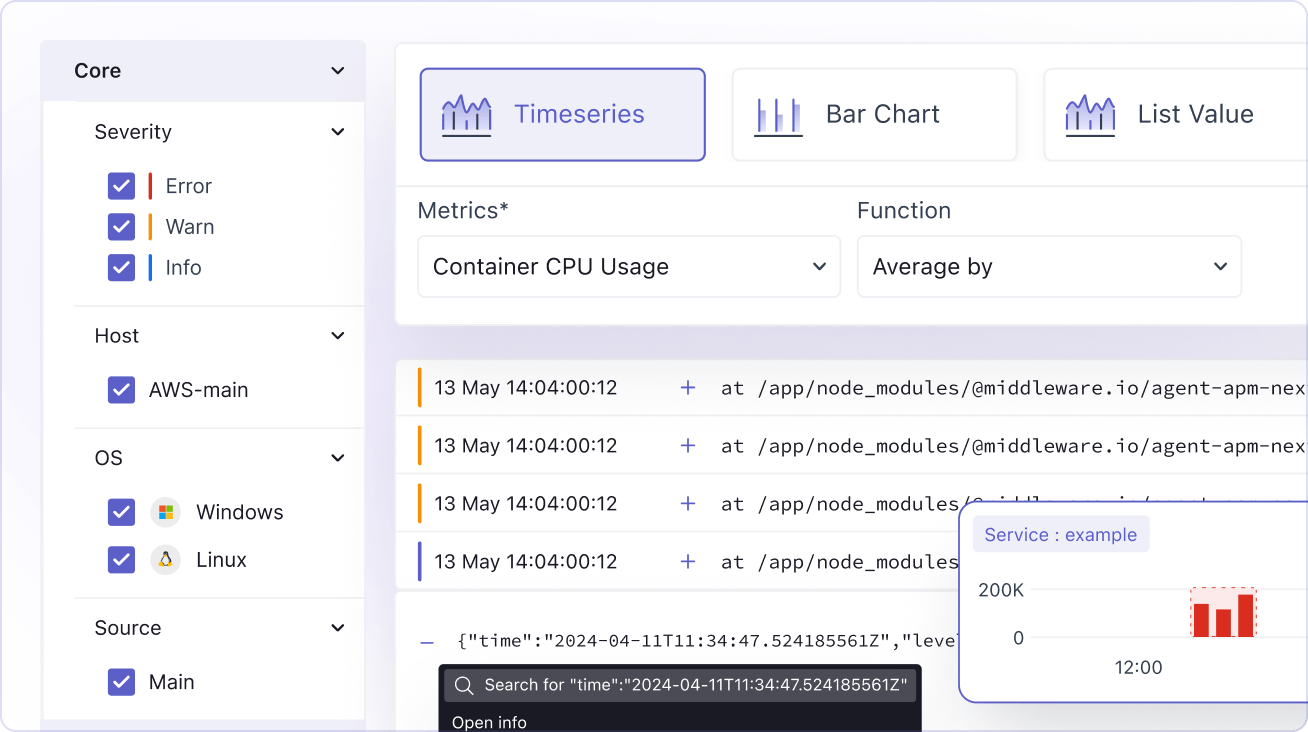
Task: Open the Average by function dropdown
Action: tap(1049, 266)
